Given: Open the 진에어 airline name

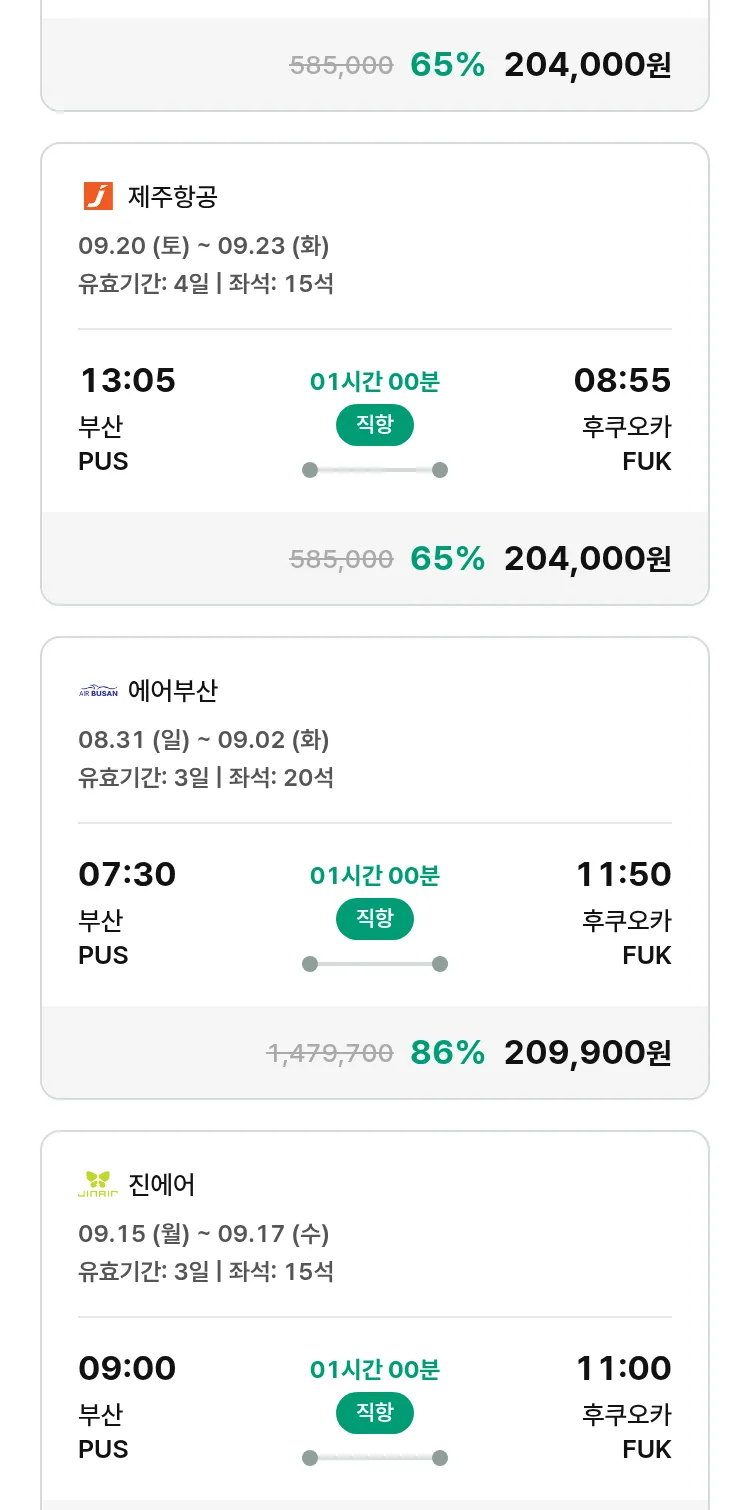Looking at the screenshot, I should 162,1185.
